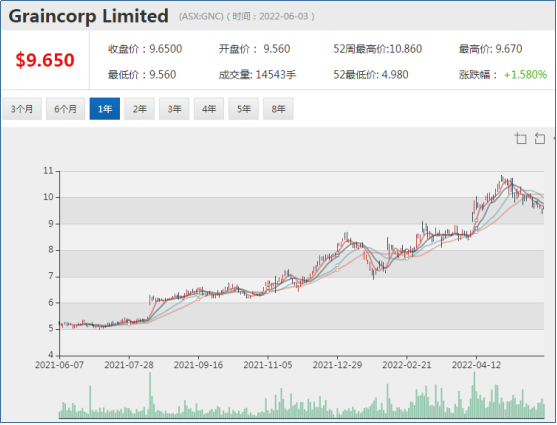Screen dimensions: 557x425
Task: Click the 2021-12-29 axis date label
Action: tap(337, 365)
